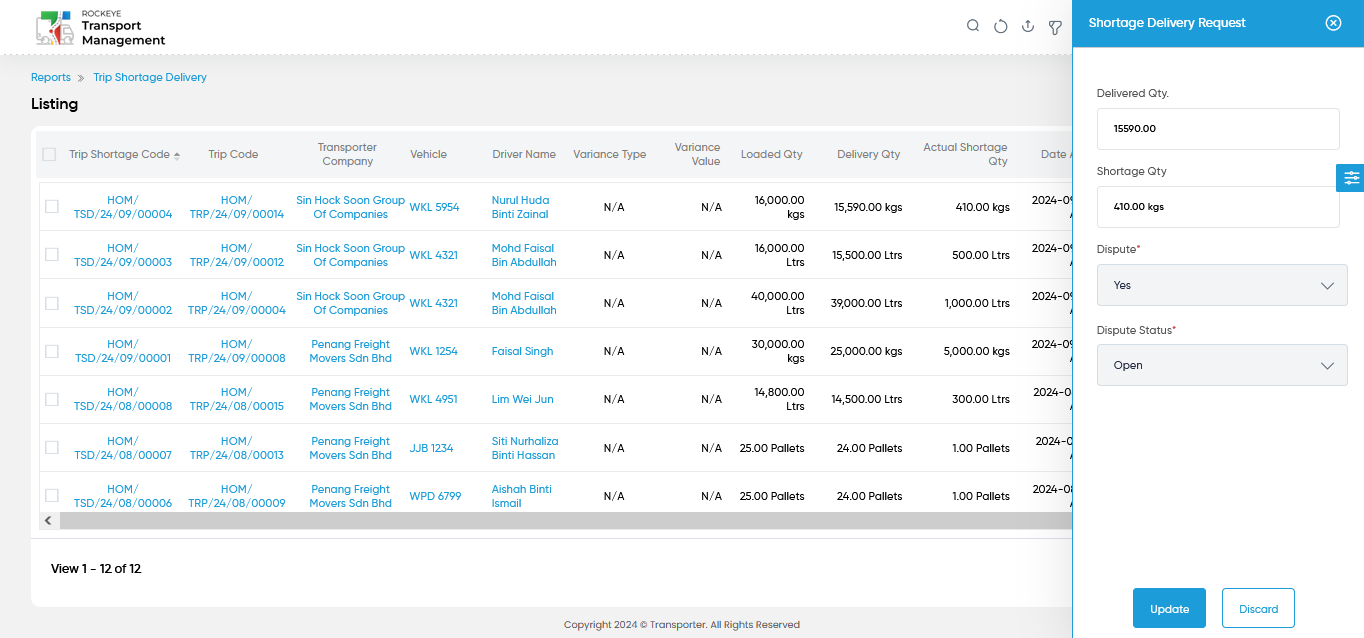
Task: Click the Trip Code column header
Action: (x=233, y=154)
